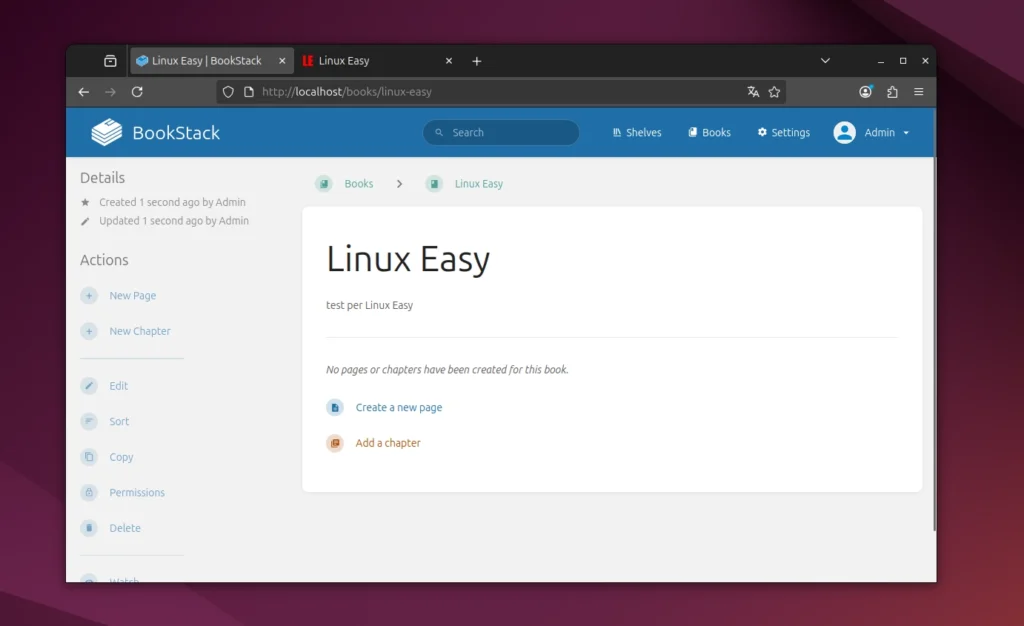Screen dimensions: 1024x626
Task: Select the Copy action icon
Action: [x=89, y=457]
